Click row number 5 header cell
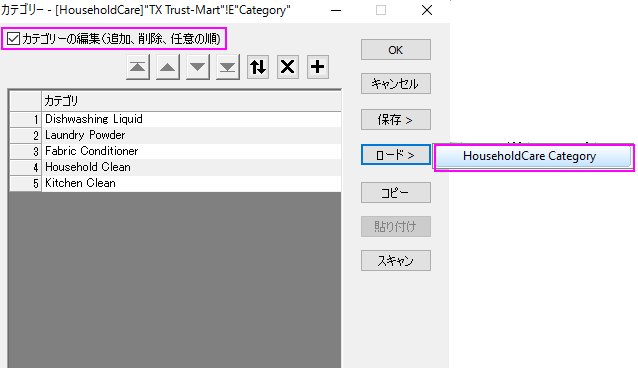638x368 pixels. (x=26, y=184)
